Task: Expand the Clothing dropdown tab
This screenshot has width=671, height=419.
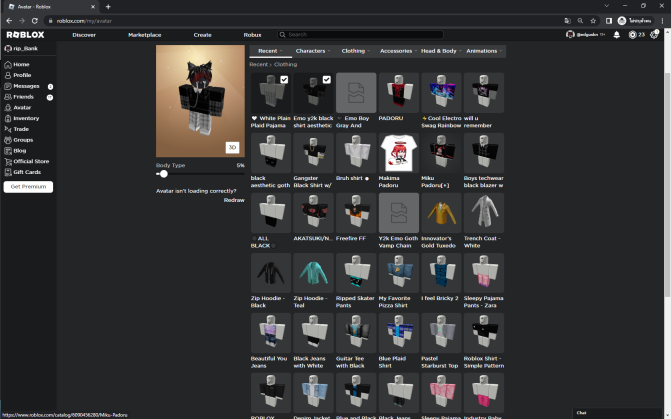Action: click(356, 51)
